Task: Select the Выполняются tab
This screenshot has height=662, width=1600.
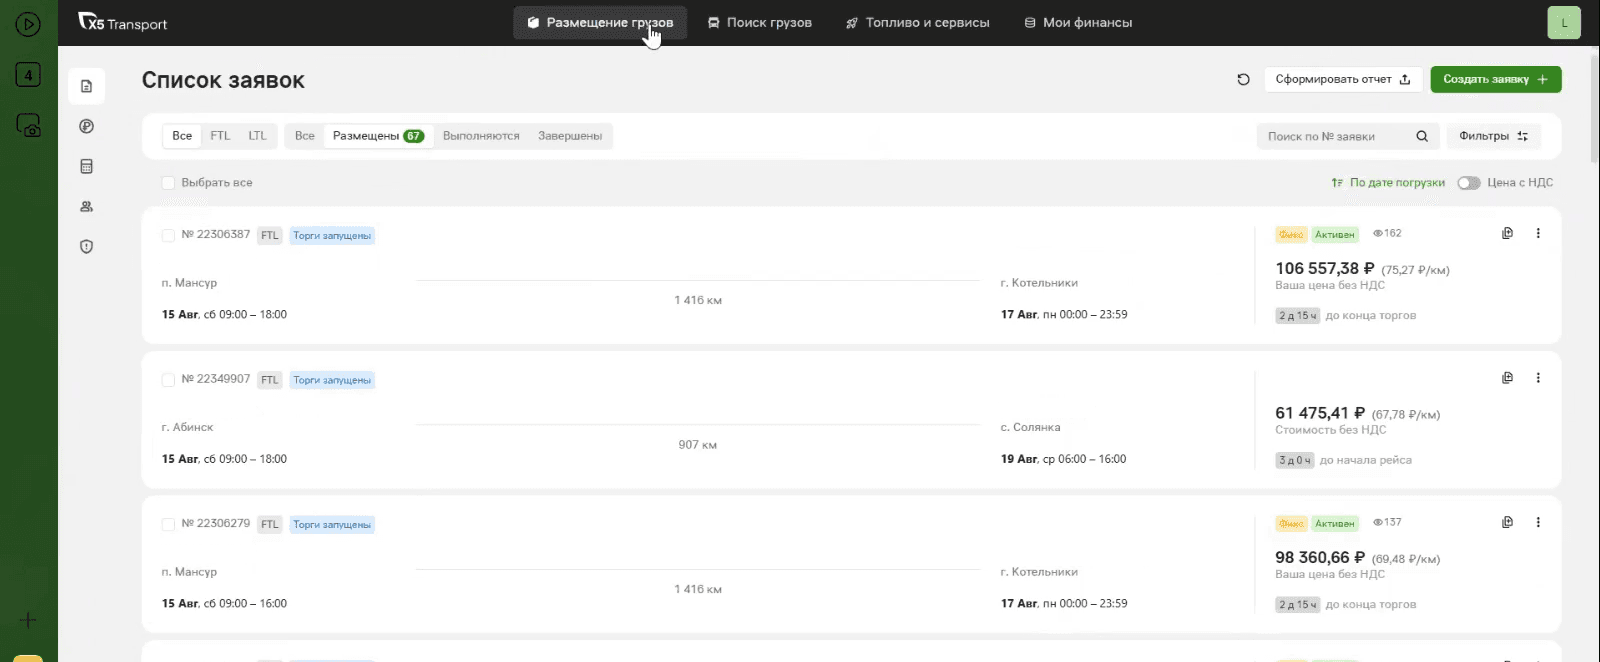Action: 481,136
